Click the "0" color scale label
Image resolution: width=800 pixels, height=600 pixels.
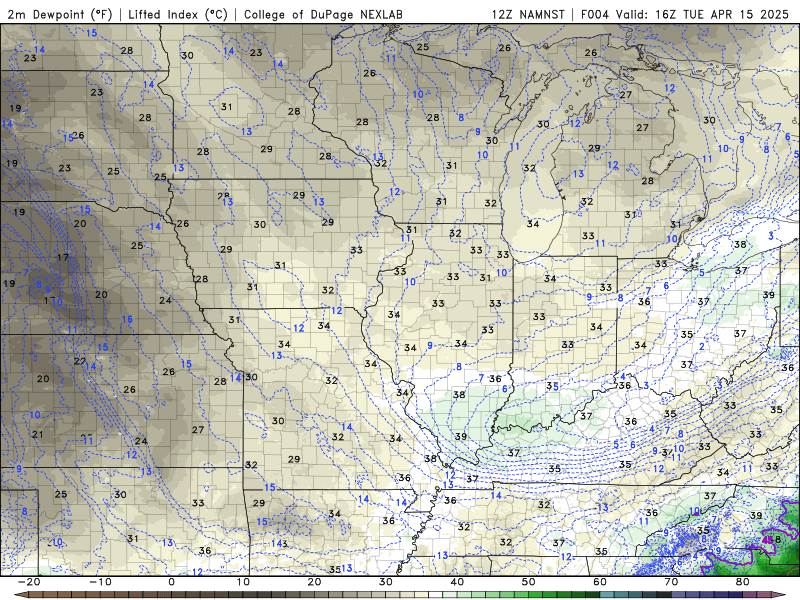click(x=171, y=582)
